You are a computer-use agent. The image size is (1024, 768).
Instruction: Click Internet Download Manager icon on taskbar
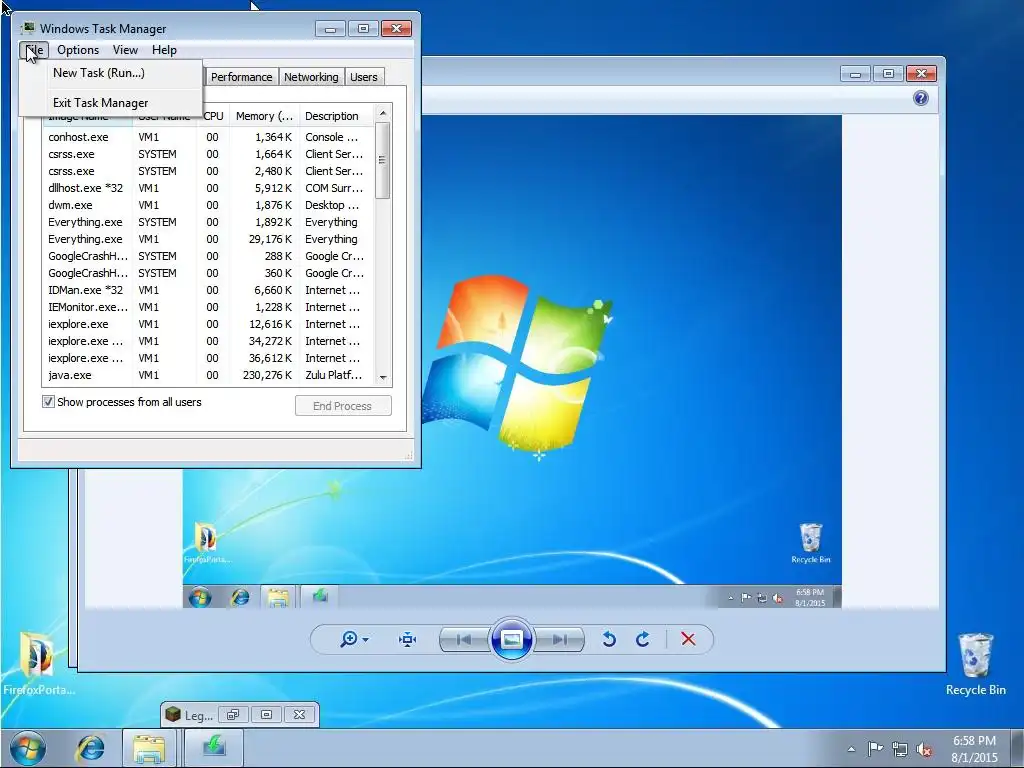[214, 748]
